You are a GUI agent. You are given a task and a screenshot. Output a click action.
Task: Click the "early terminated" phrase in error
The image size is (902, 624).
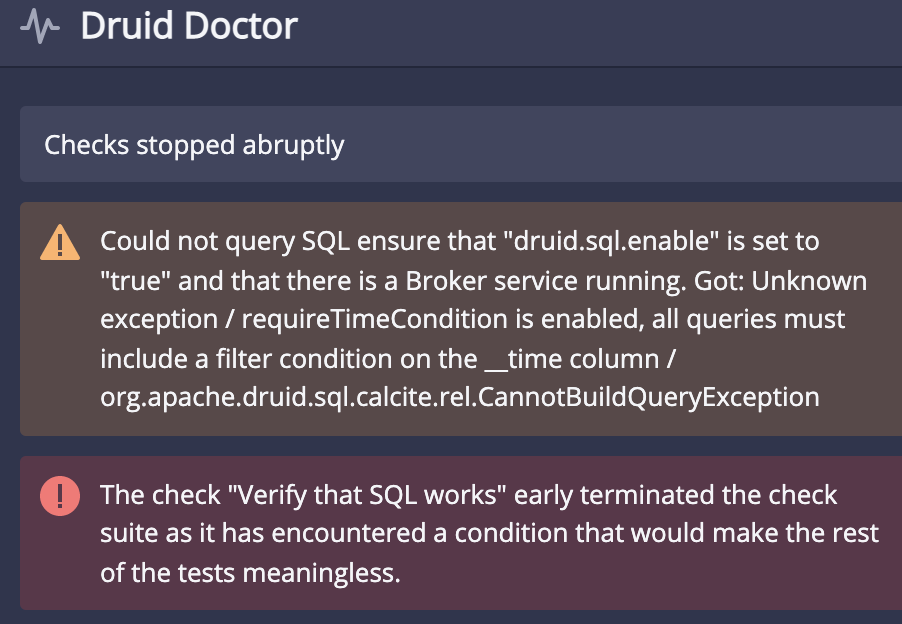(609, 495)
